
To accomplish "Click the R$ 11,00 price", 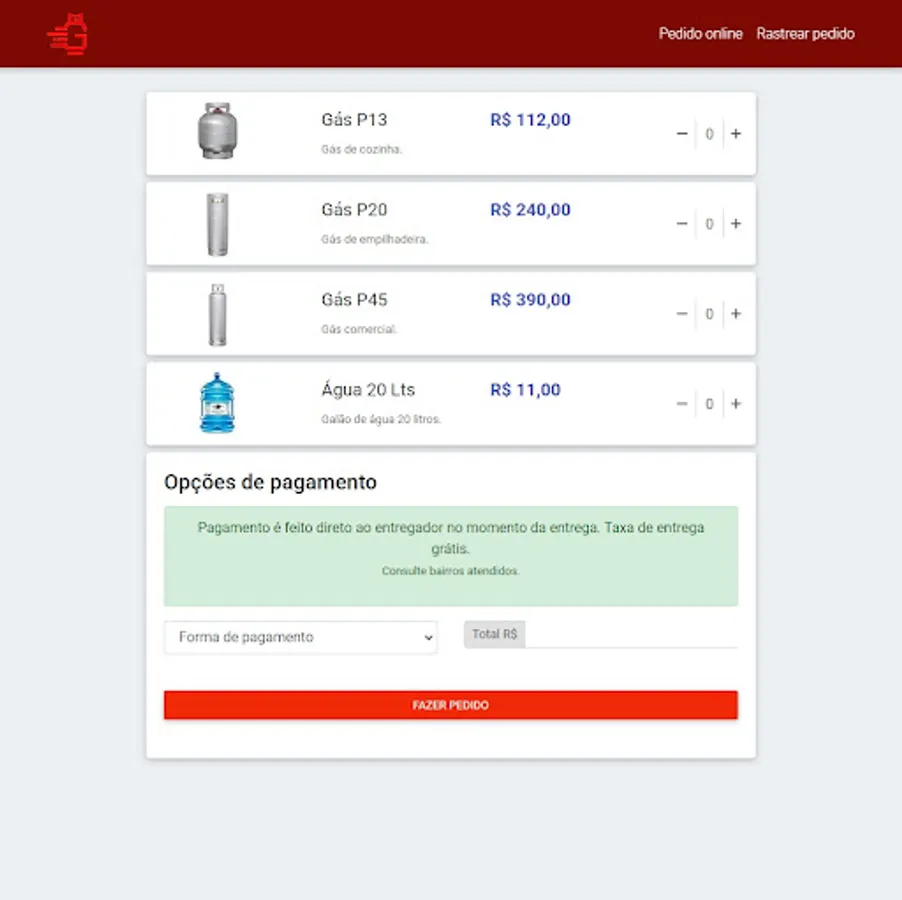I will pos(525,390).
